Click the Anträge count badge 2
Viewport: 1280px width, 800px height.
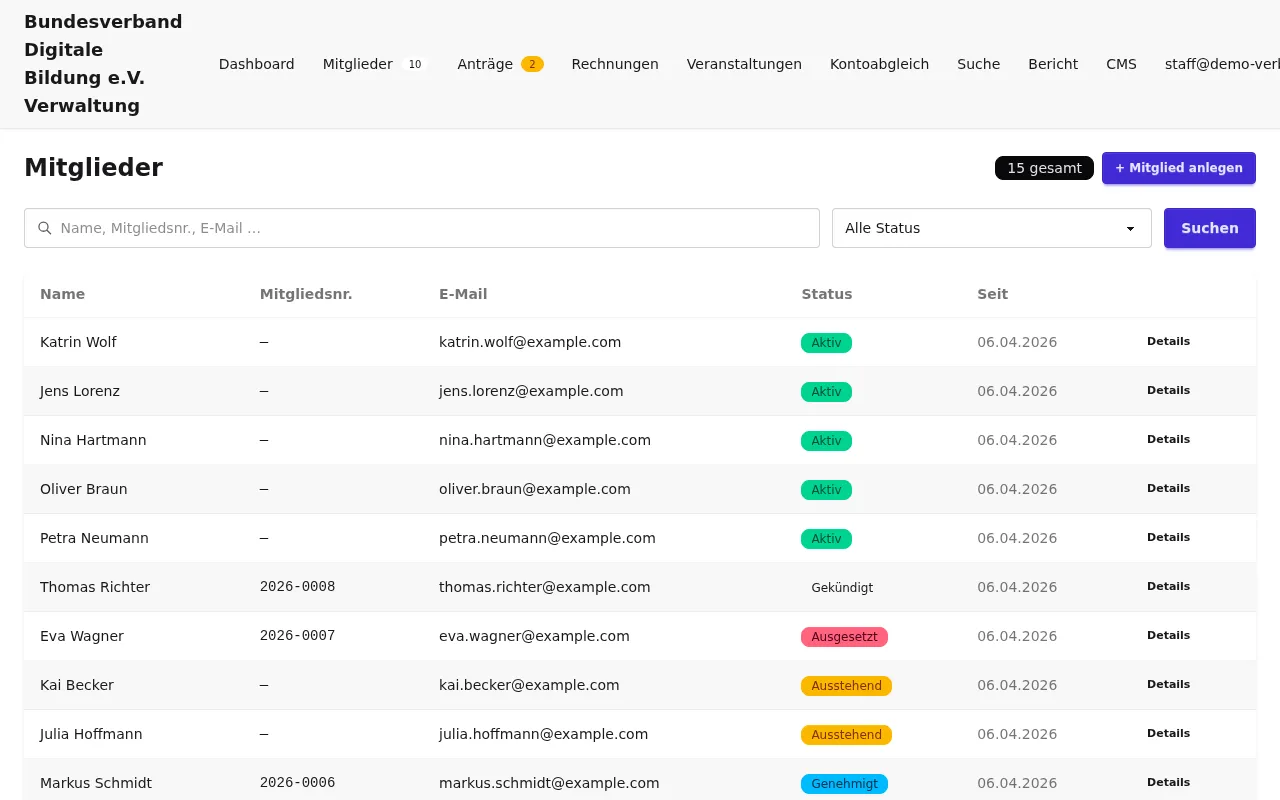point(532,64)
